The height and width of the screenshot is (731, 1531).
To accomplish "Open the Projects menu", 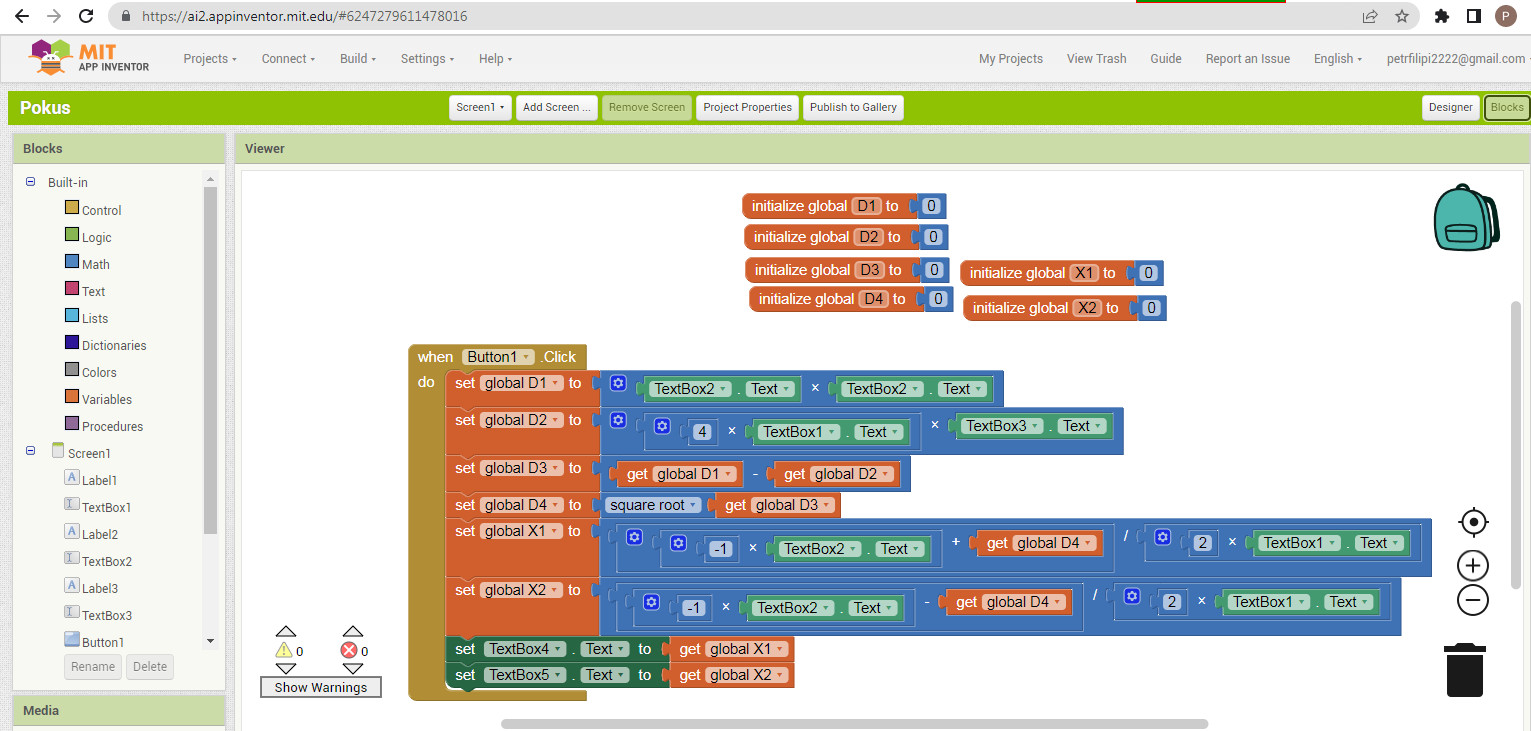I will pyautogui.click(x=210, y=59).
